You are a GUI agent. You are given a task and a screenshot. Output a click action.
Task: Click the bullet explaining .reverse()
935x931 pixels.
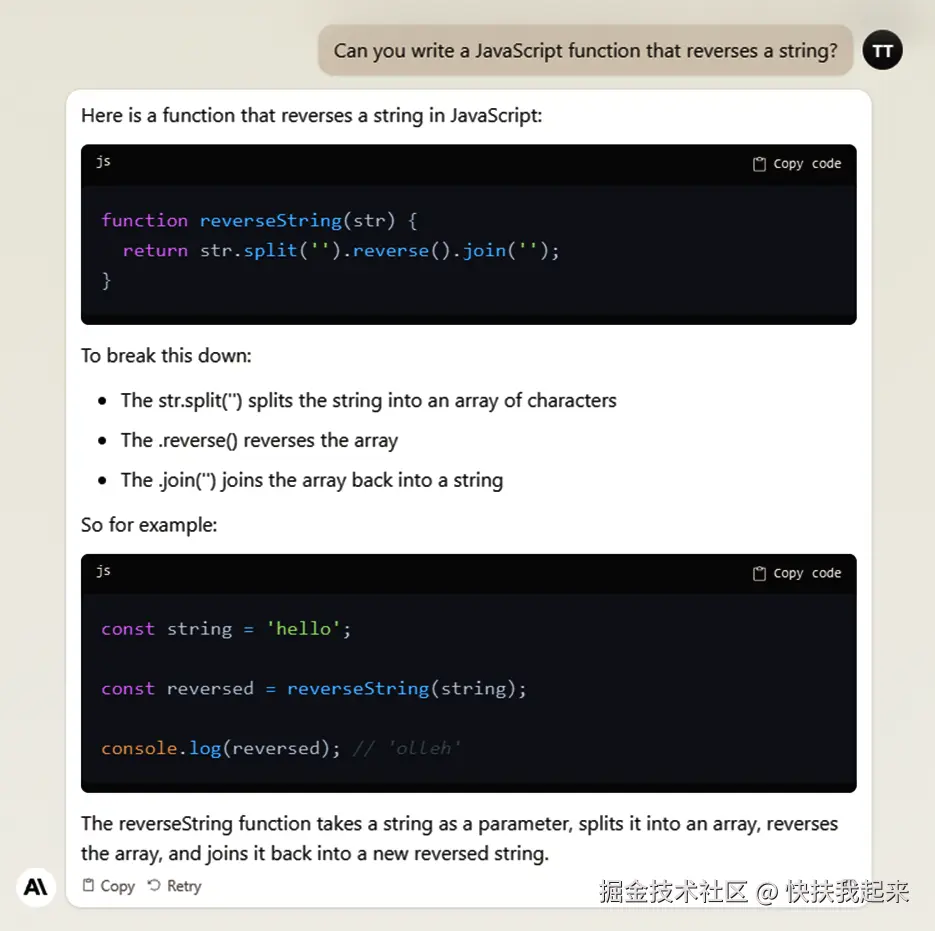click(259, 441)
